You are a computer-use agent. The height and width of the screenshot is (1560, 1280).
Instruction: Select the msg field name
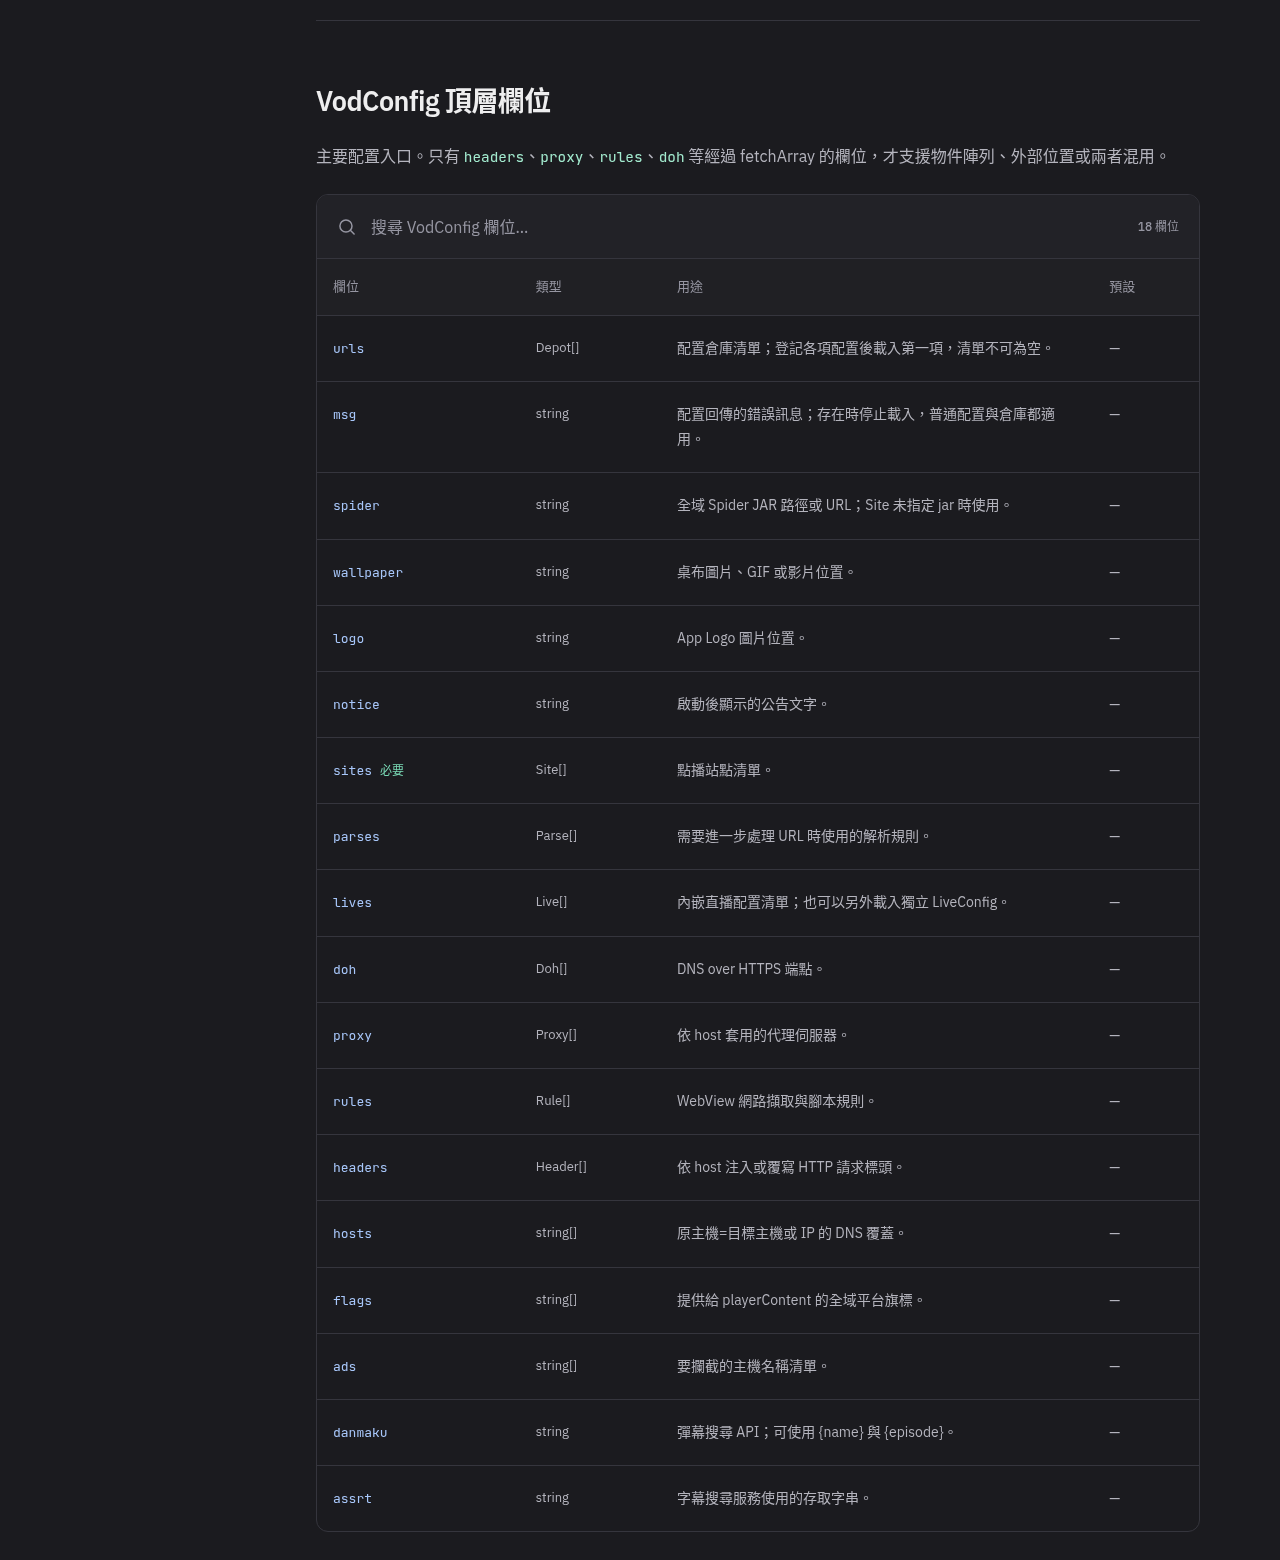coord(344,415)
